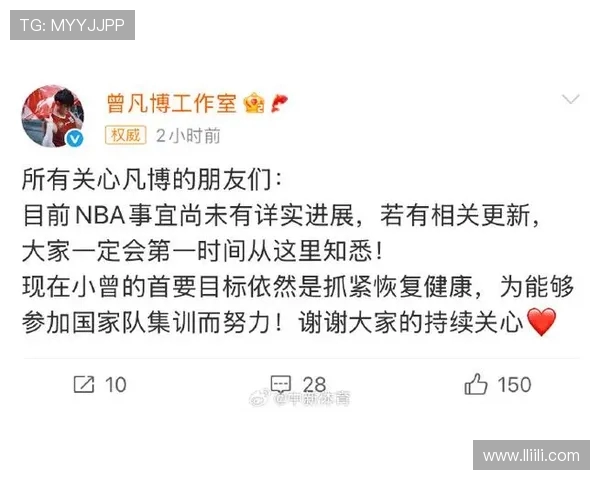Click the 2小时前 timestamp
Image resolution: width=600 pixels, height=480 pixels.
point(188,136)
